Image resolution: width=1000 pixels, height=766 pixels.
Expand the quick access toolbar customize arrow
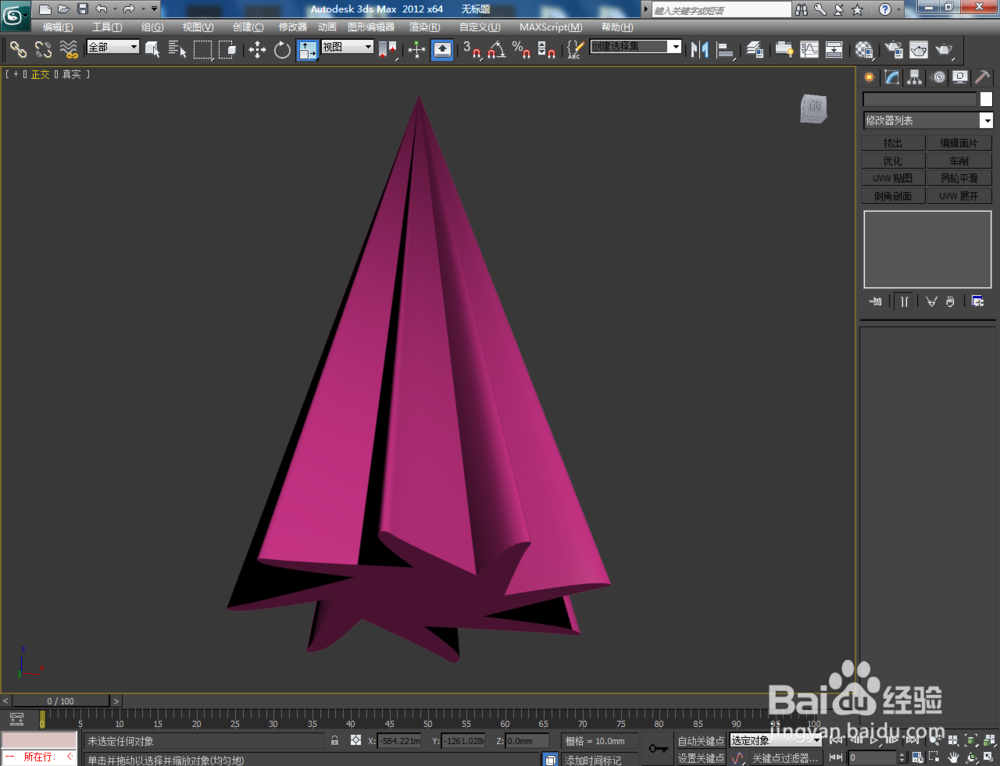point(154,8)
